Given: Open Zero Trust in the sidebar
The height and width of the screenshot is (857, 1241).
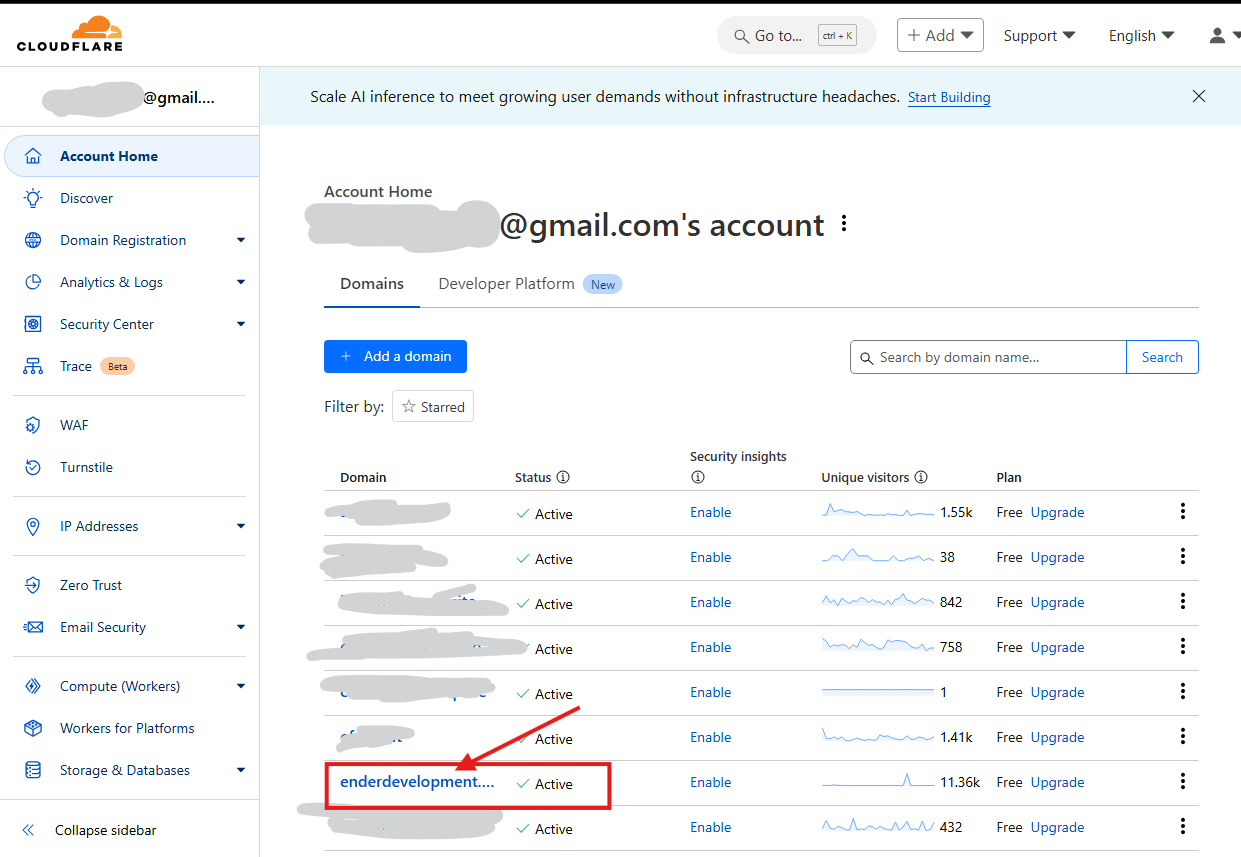Looking at the screenshot, I should tap(91, 585).
